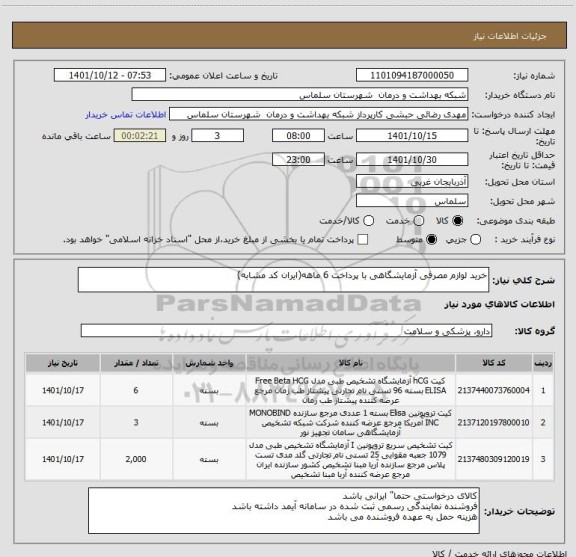Image resolution: width=576 pixels, height=557 pixels.
Task: Select the first row item code 2137440073760004
Action: tap(494, 390)
